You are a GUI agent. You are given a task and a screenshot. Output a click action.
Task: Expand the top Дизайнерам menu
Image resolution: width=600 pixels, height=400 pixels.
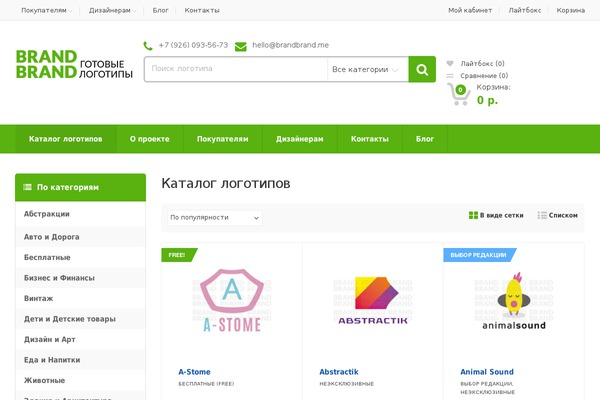pos(112,10)
